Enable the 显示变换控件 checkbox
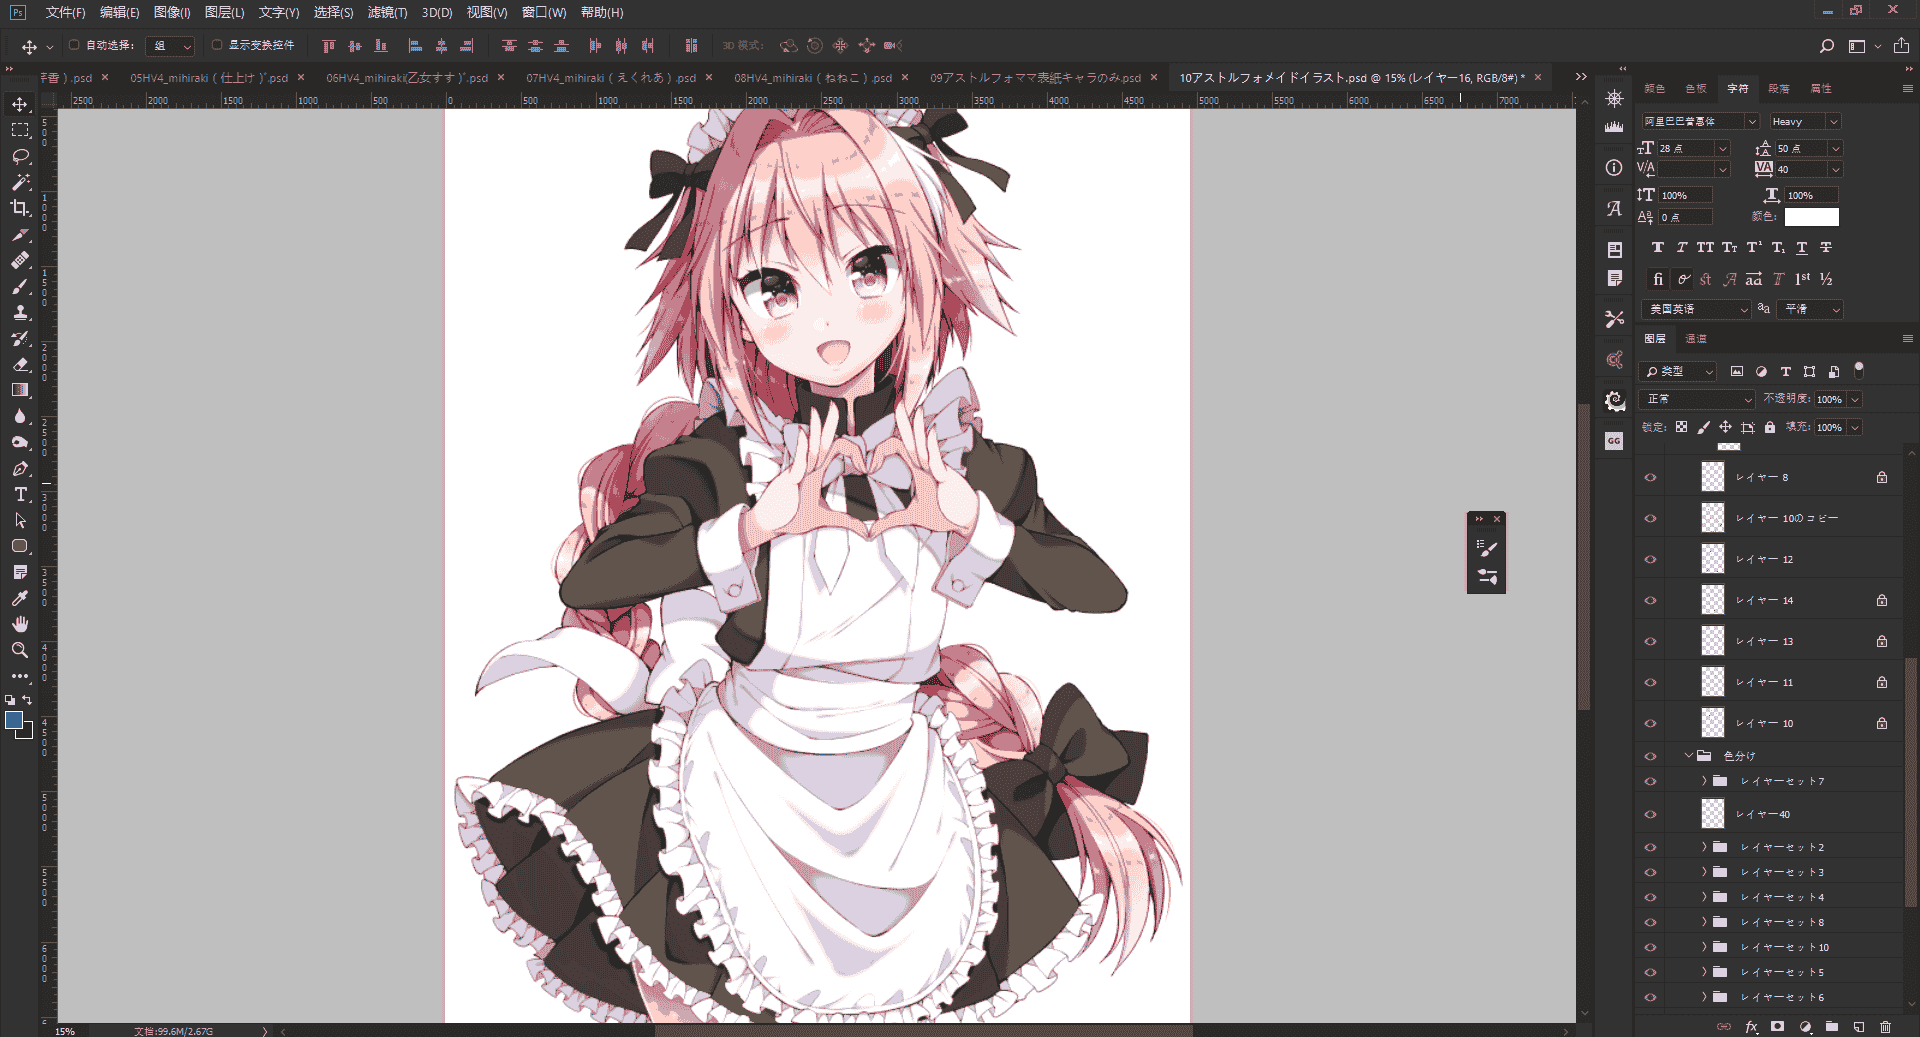This screenshot has height=1037, width=1920. pyautogui.click(x=217, y=45)
